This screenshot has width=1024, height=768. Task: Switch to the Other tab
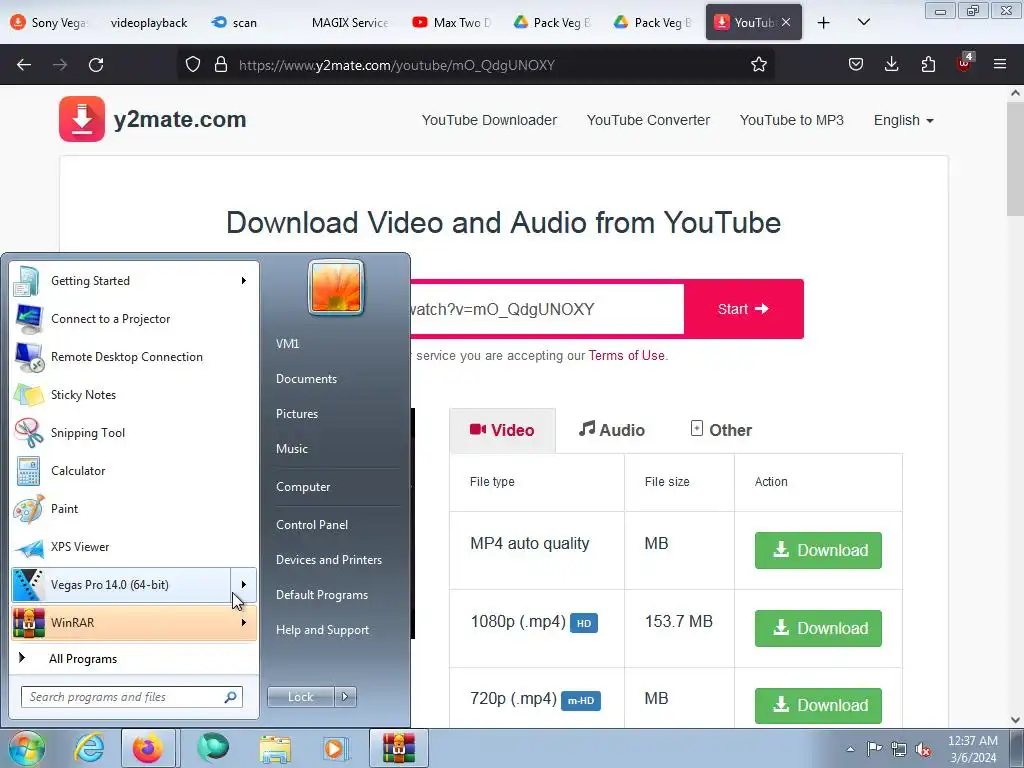coord(721,430)
